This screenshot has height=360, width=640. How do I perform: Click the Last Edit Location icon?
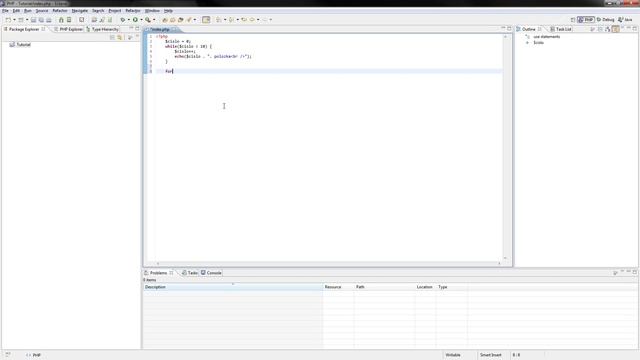[x=244, y=20]
